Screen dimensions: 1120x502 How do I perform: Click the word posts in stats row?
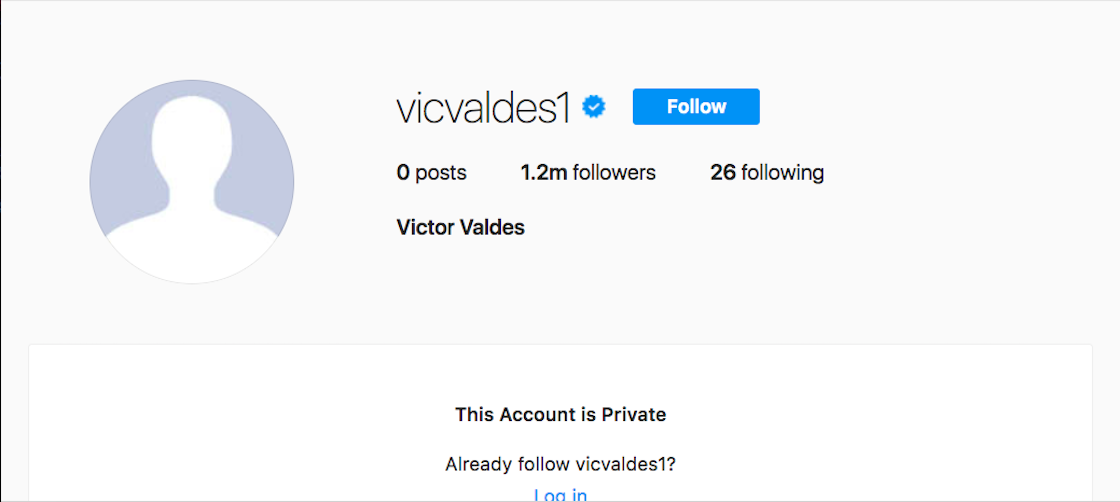click(x=441, y=173)
